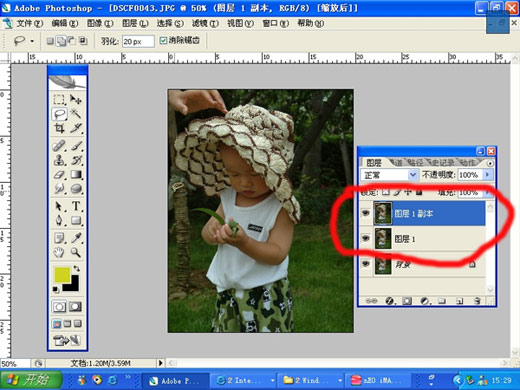520x390 pixels.
Task: Click the 开始 Start button
Action: (31, 380)
